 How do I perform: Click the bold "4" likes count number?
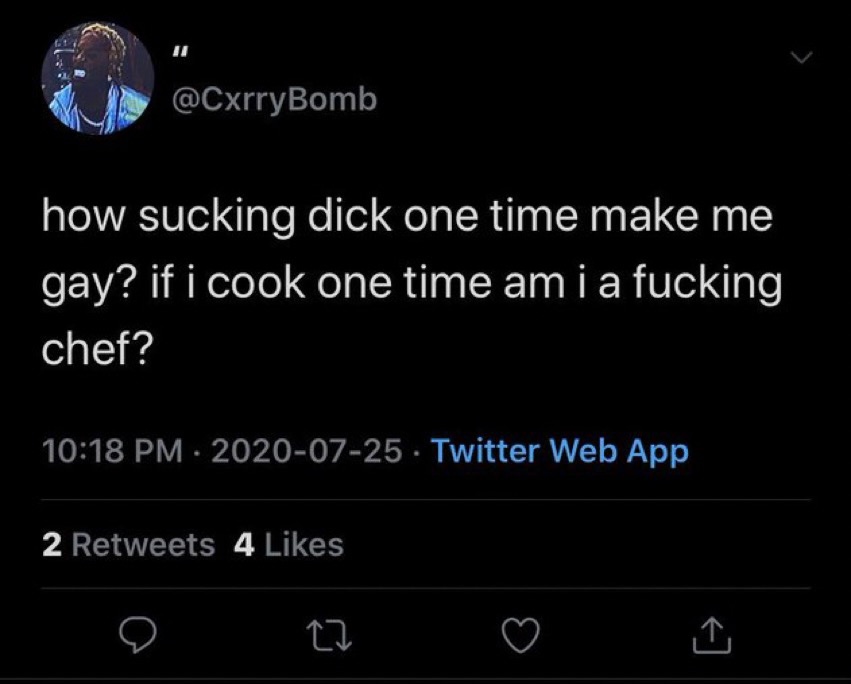pyautogui.click(x=240, y=544)
